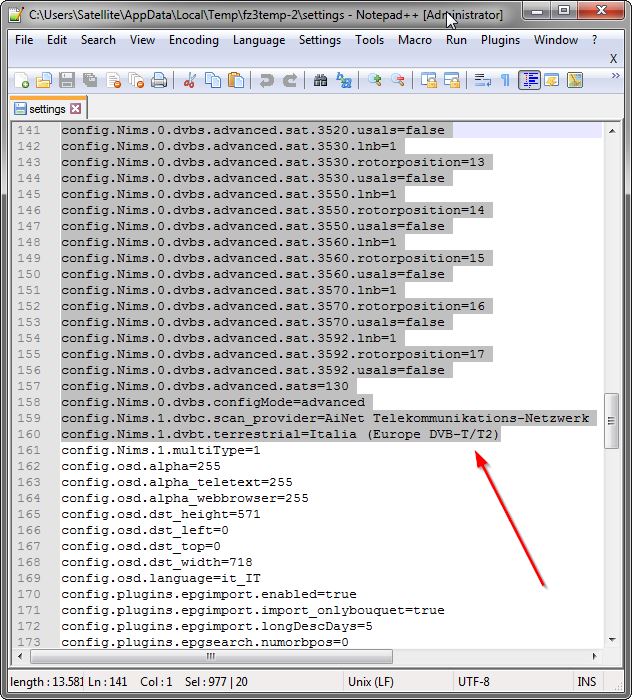Viewport: 632px width, 700px height.
Task: Click the Zoom In magnifier icon
Action: [x=374, y=80]
